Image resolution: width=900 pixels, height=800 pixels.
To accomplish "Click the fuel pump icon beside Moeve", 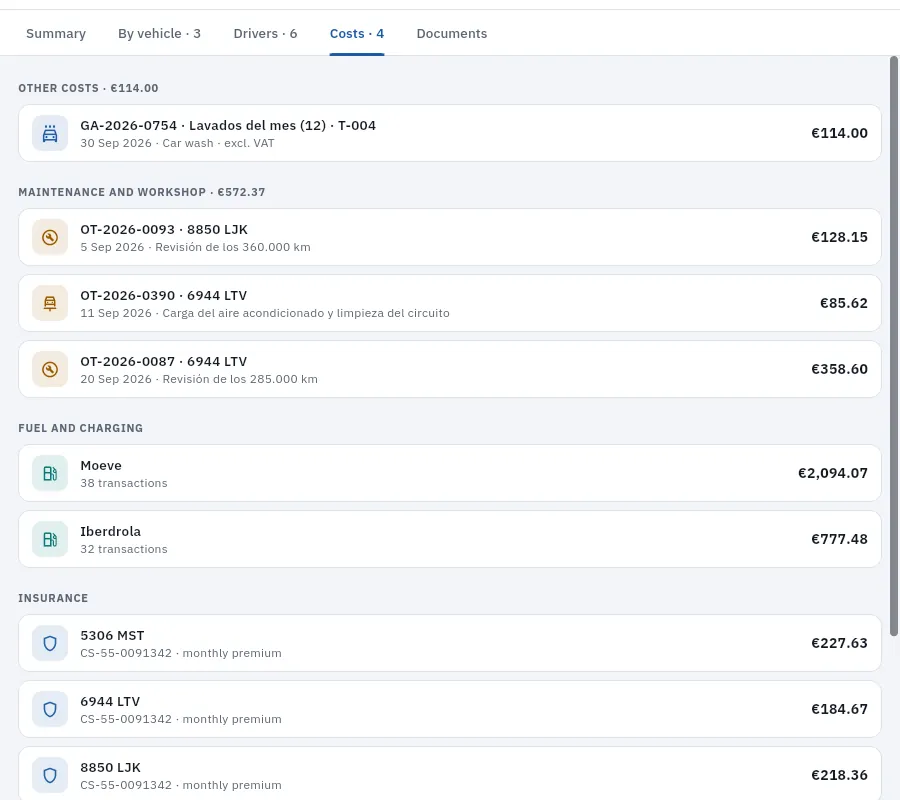I will (50, 473).
